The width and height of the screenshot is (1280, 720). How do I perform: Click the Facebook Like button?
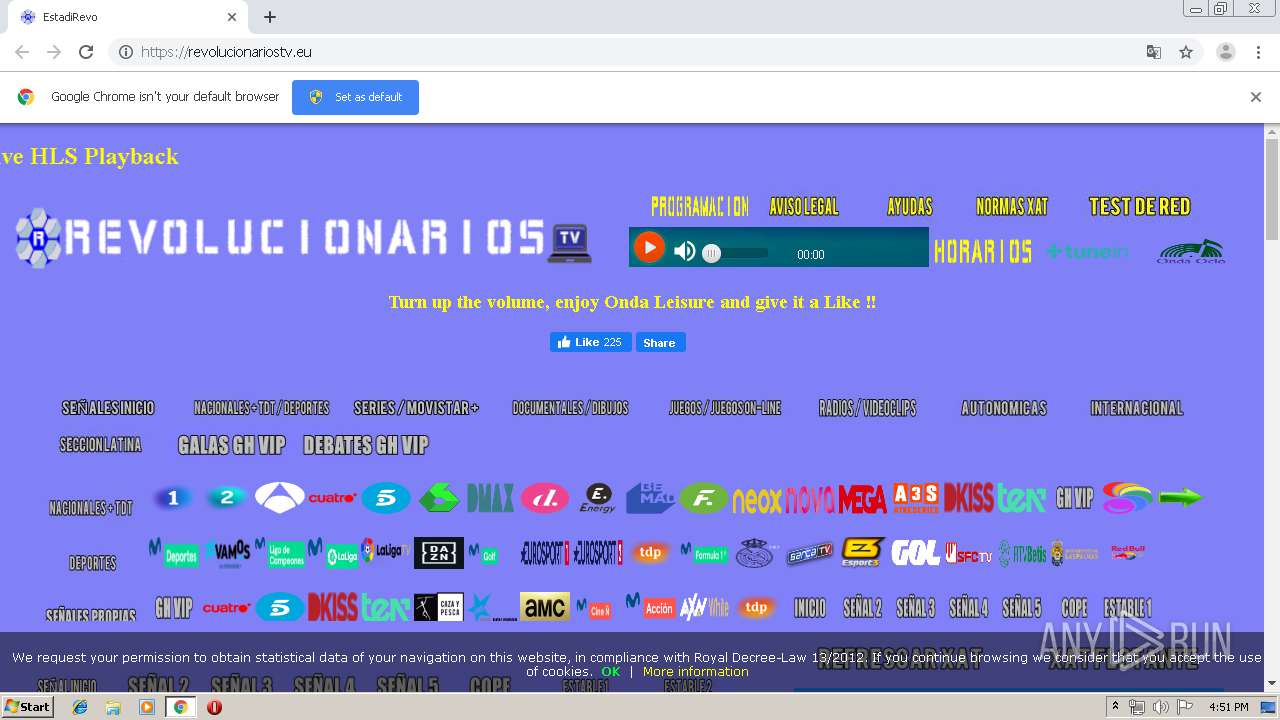click(x=590, y=342)
